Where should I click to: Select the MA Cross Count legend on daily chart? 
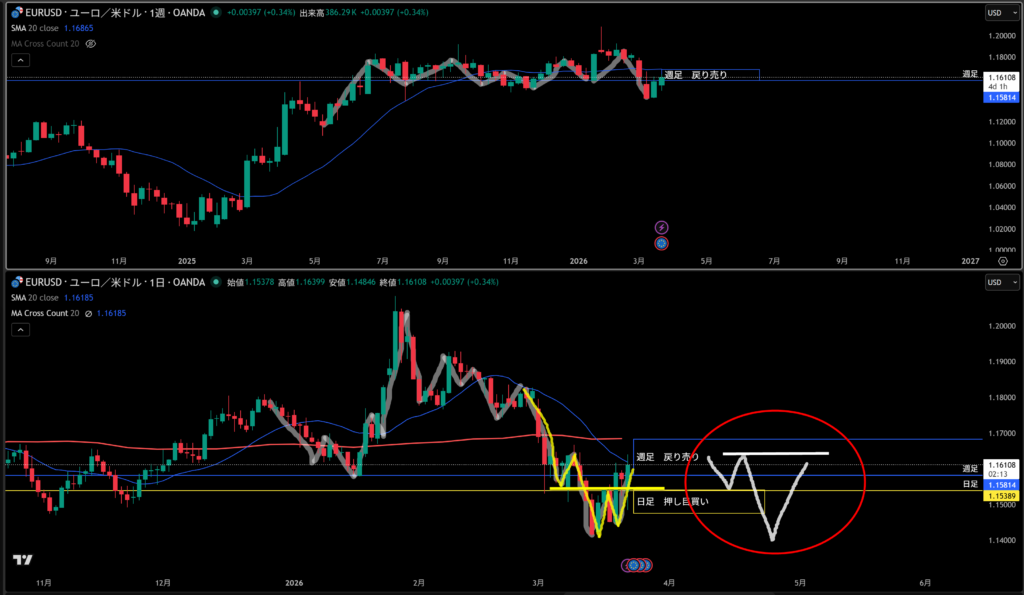coord(46,314)
